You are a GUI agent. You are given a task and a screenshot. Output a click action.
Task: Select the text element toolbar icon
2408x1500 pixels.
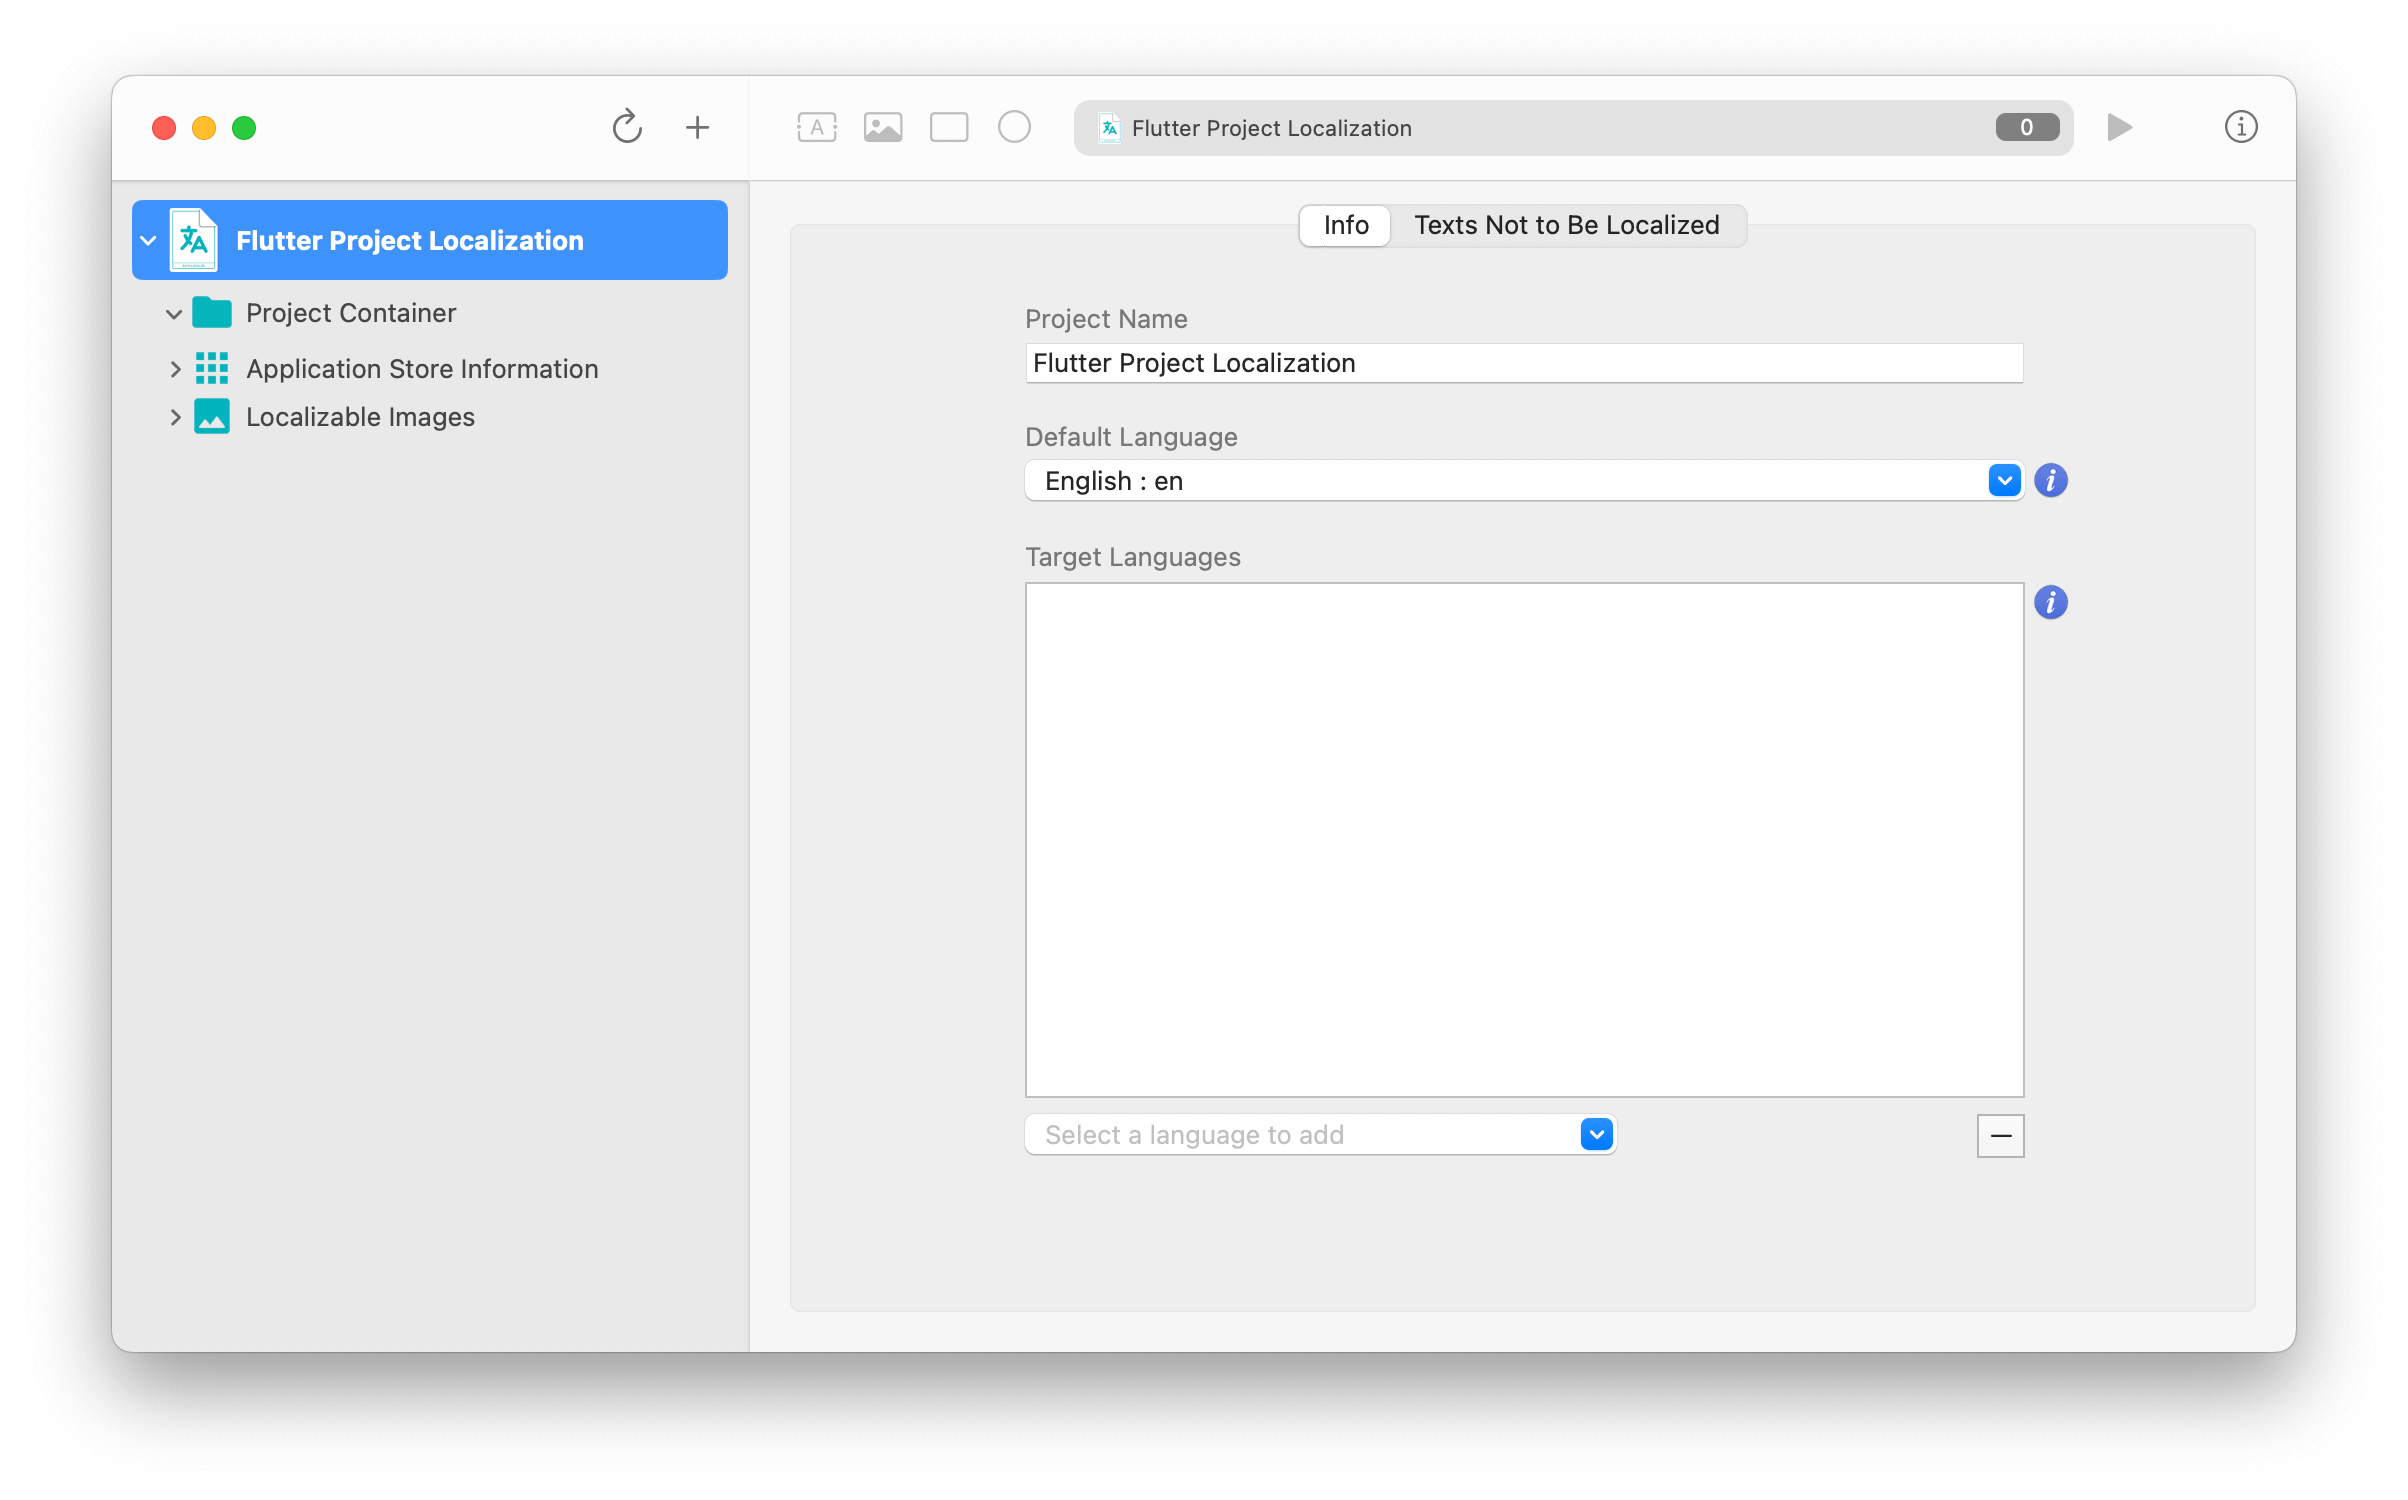[x=817, y=127]
